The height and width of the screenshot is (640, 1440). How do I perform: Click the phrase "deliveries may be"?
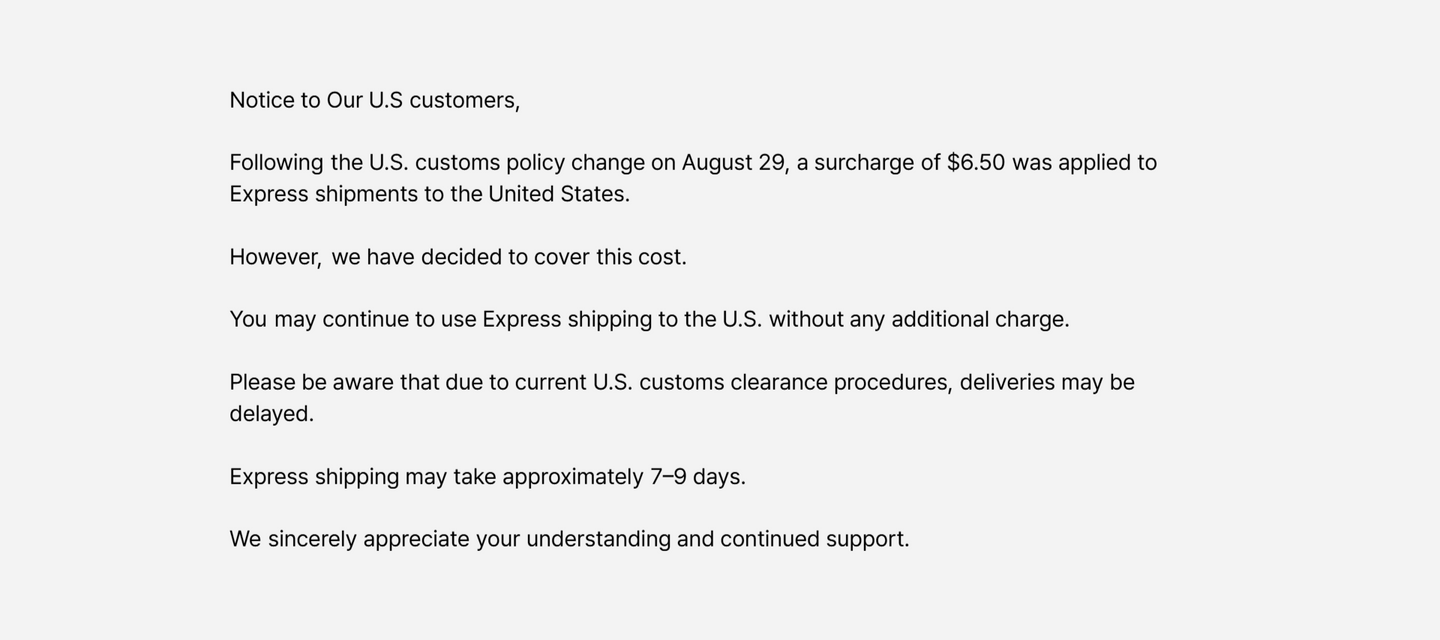pos(1047,382)
